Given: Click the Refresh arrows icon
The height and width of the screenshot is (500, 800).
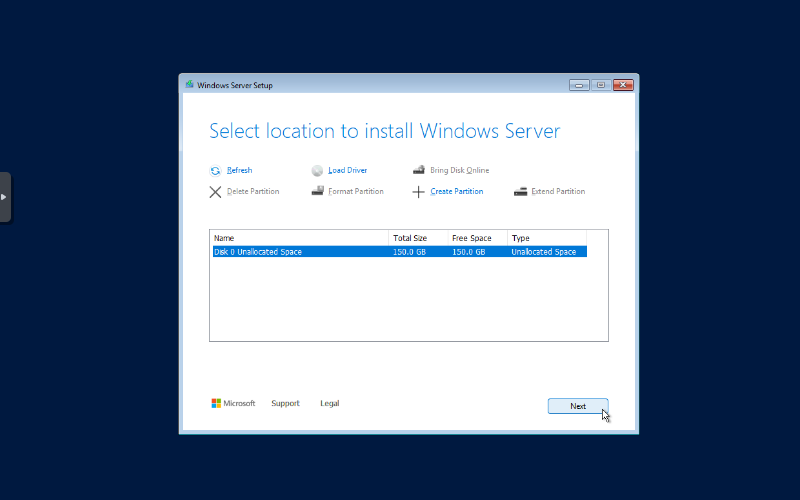Looking at the screenshot, I should [x=215, y=171].
